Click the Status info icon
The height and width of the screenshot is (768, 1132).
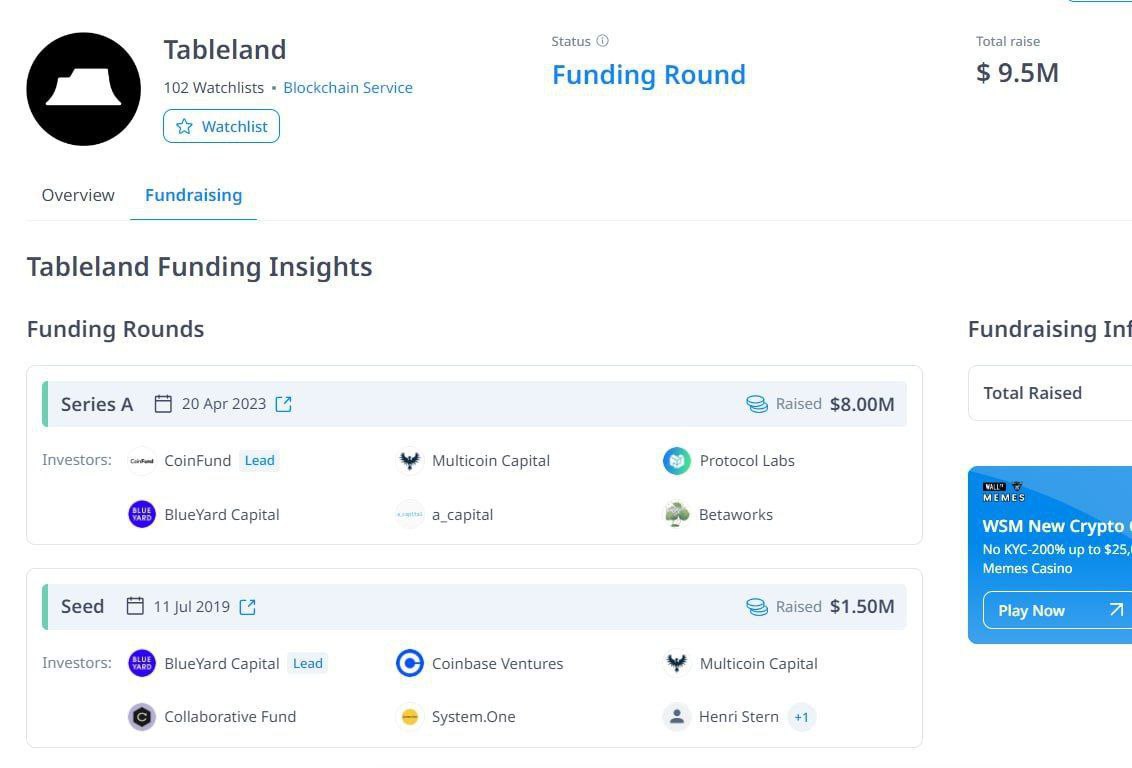(602, 41)
